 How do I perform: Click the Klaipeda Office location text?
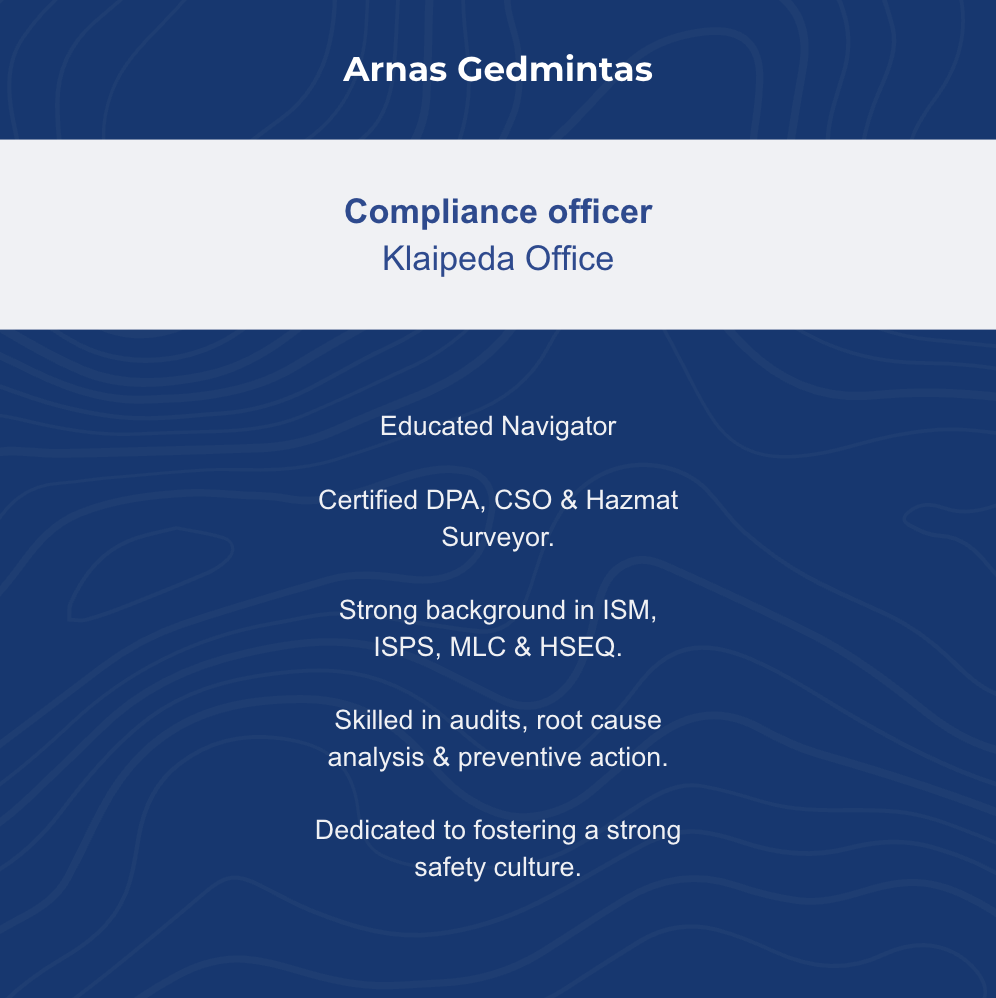tap(497, 259)
